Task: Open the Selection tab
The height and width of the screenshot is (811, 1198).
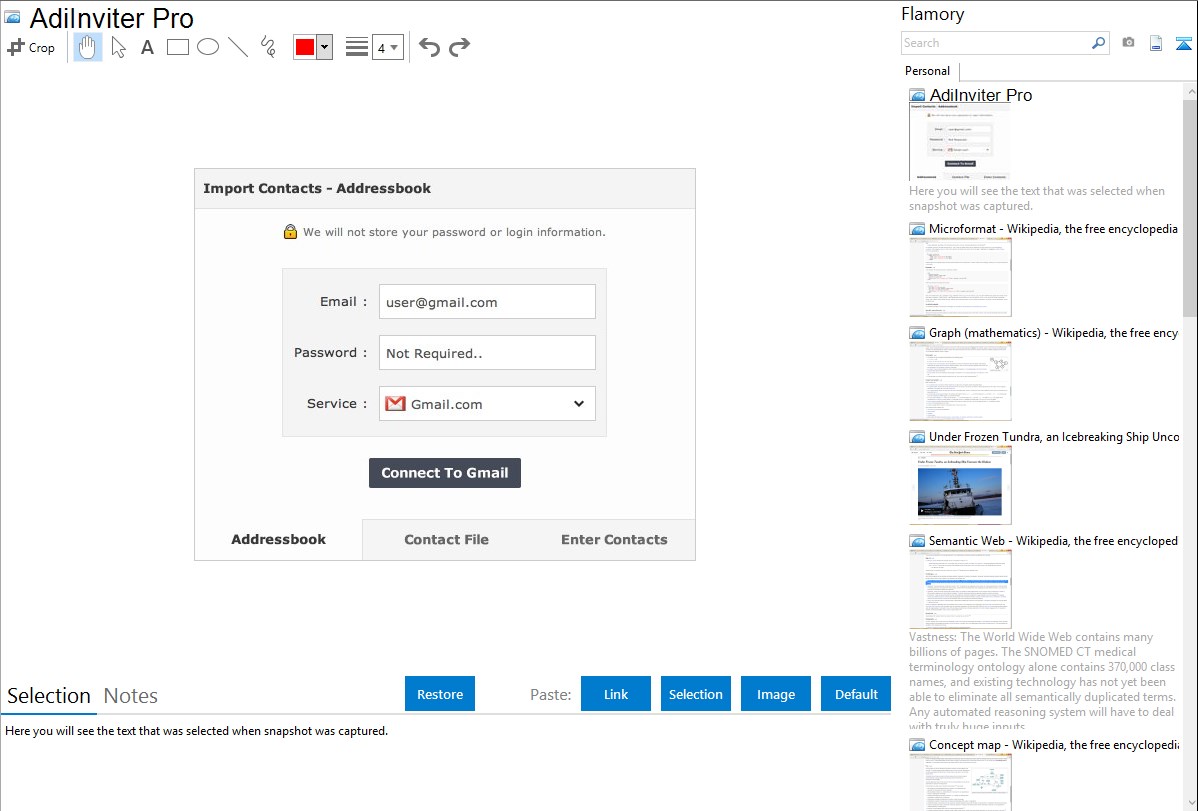Action: coord(49,696)
